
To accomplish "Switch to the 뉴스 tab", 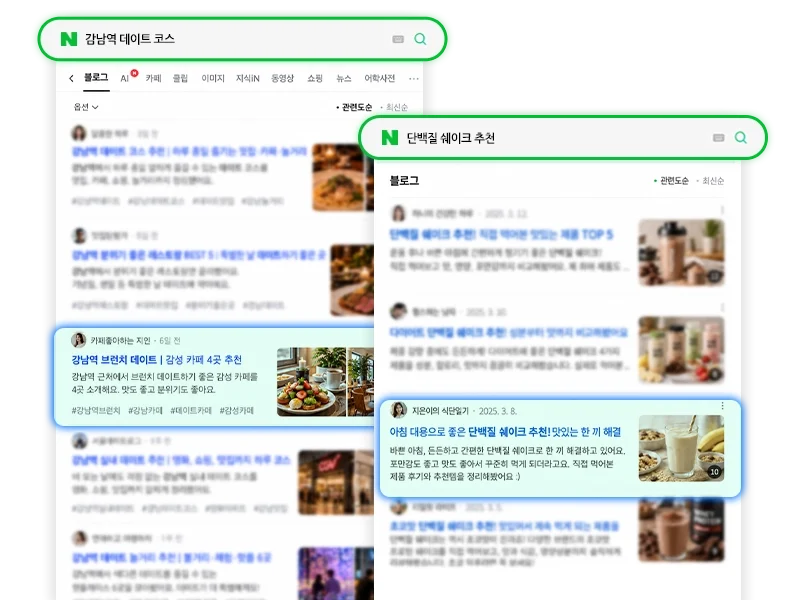I will click(343, 78).
